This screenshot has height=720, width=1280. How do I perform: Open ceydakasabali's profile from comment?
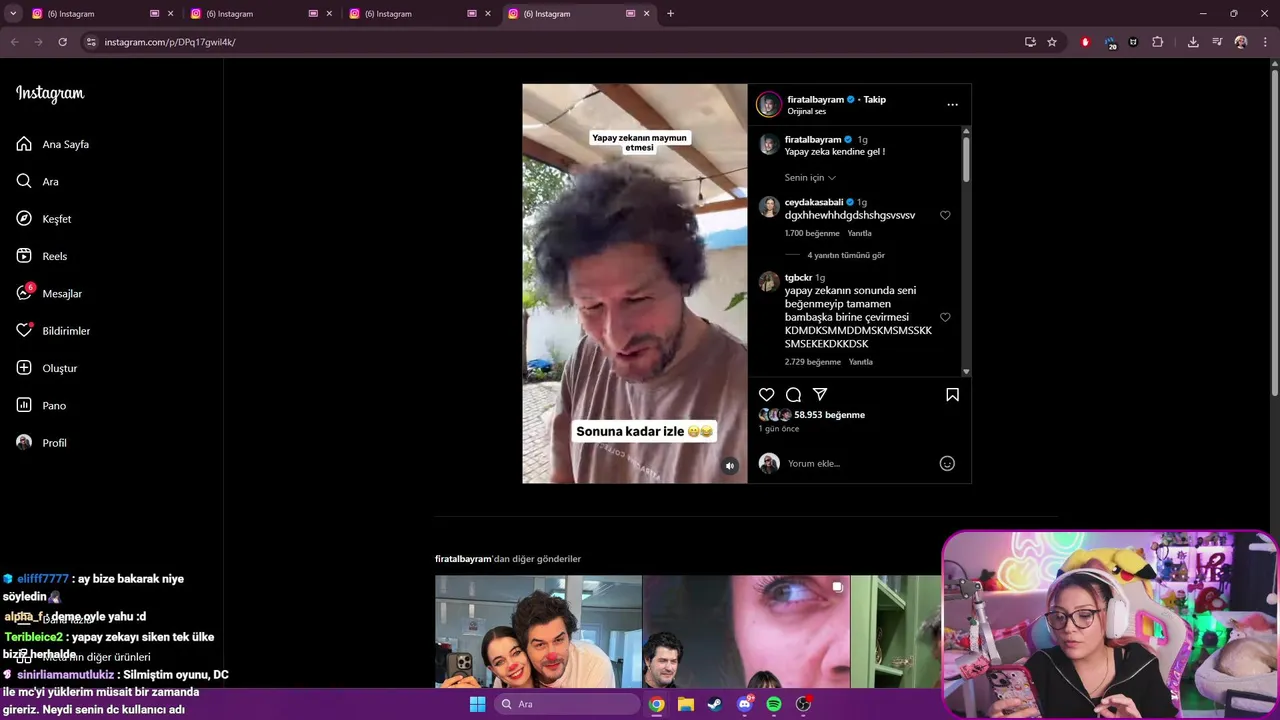[x=813, y=202]
